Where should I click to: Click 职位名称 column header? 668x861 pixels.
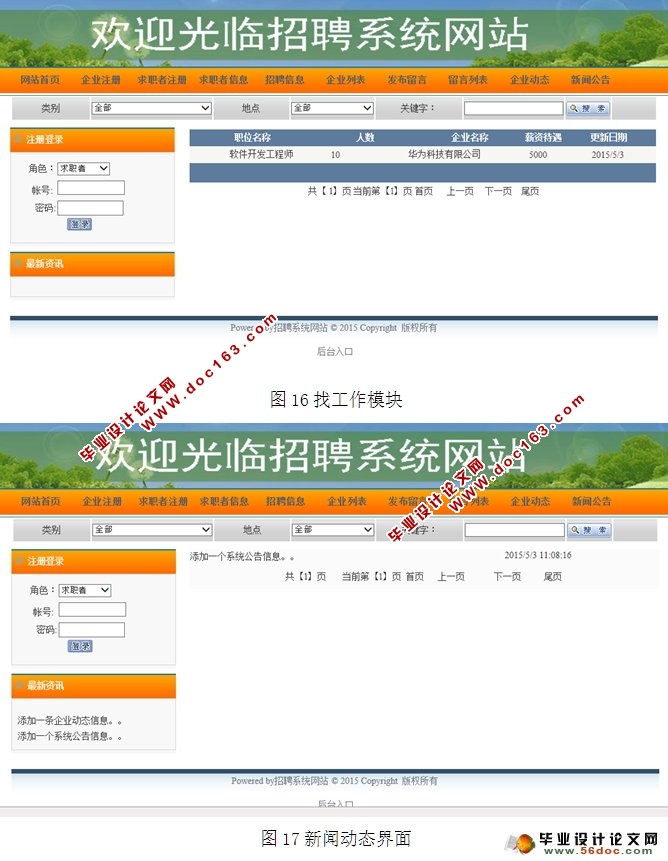(x=252, y=137)
